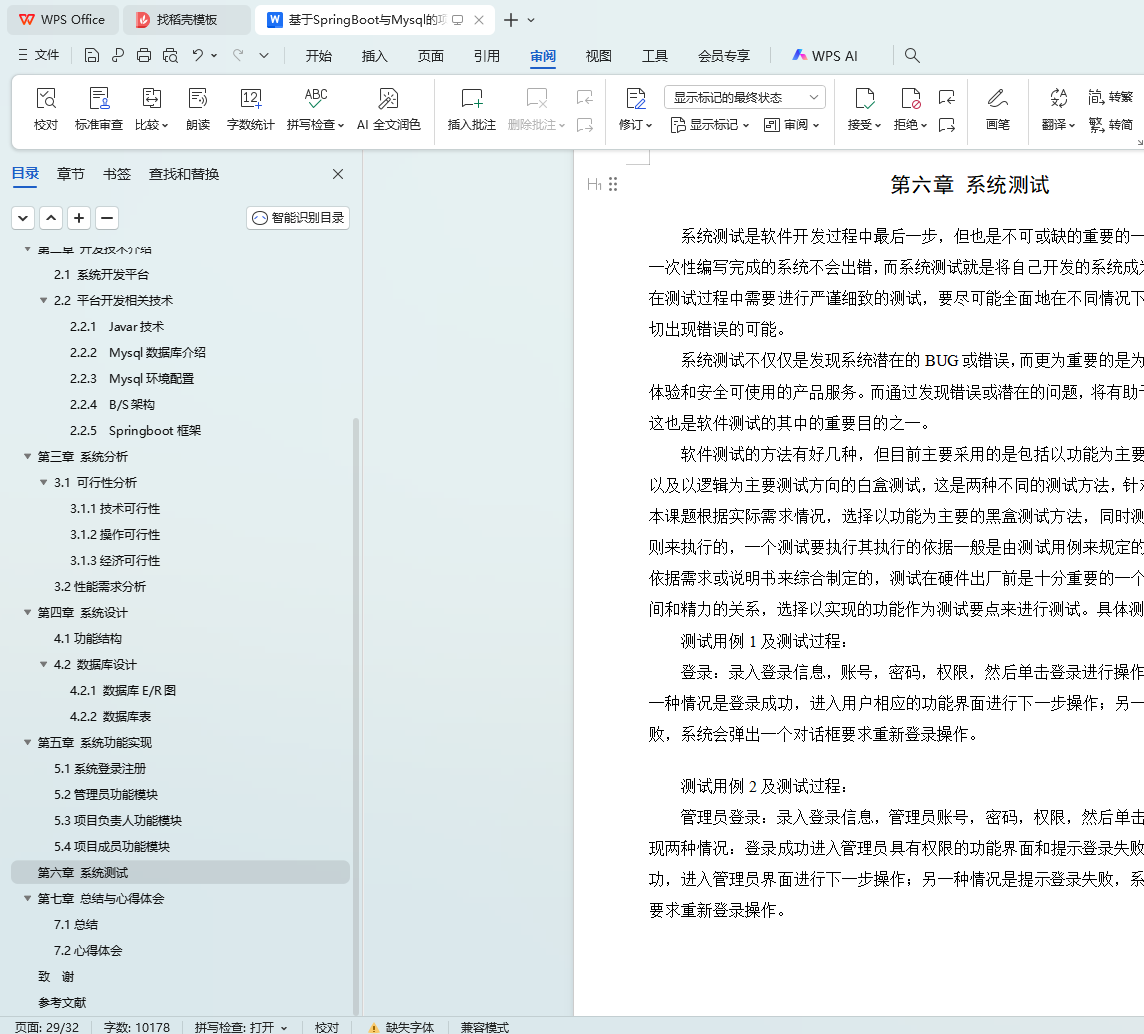
Task: Click 缺失字体 warning in status bar
Action: (401, 1027)
